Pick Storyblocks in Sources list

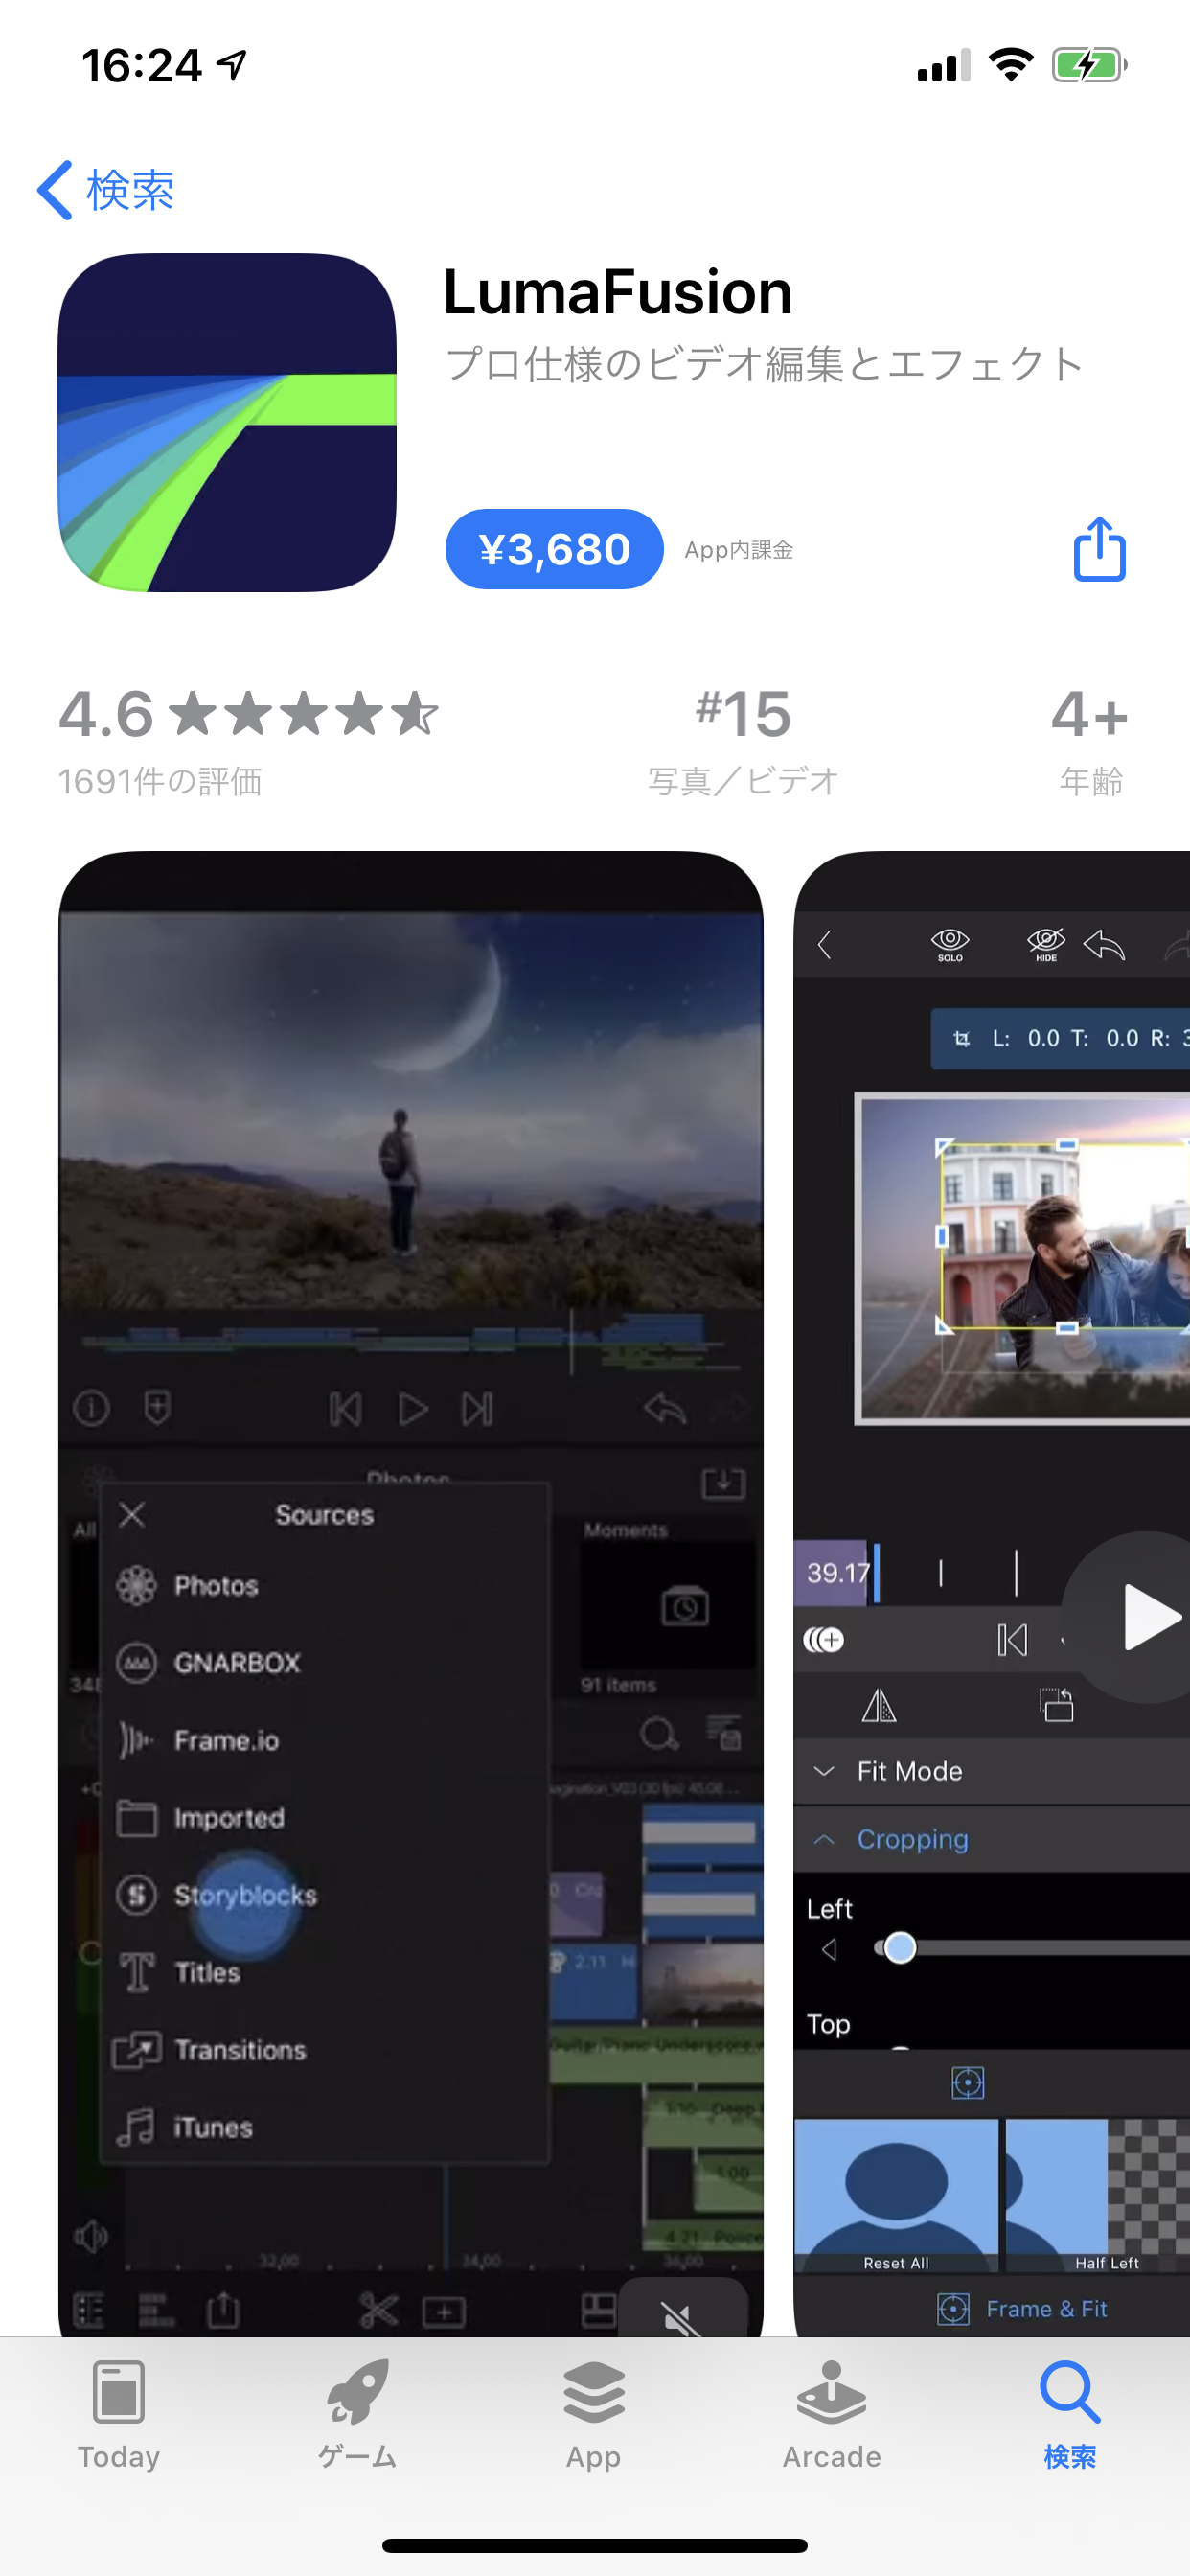point(325,1895)
